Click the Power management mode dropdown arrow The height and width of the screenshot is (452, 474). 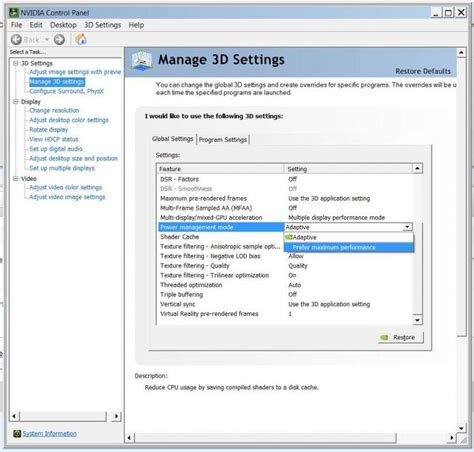[407, 227]
